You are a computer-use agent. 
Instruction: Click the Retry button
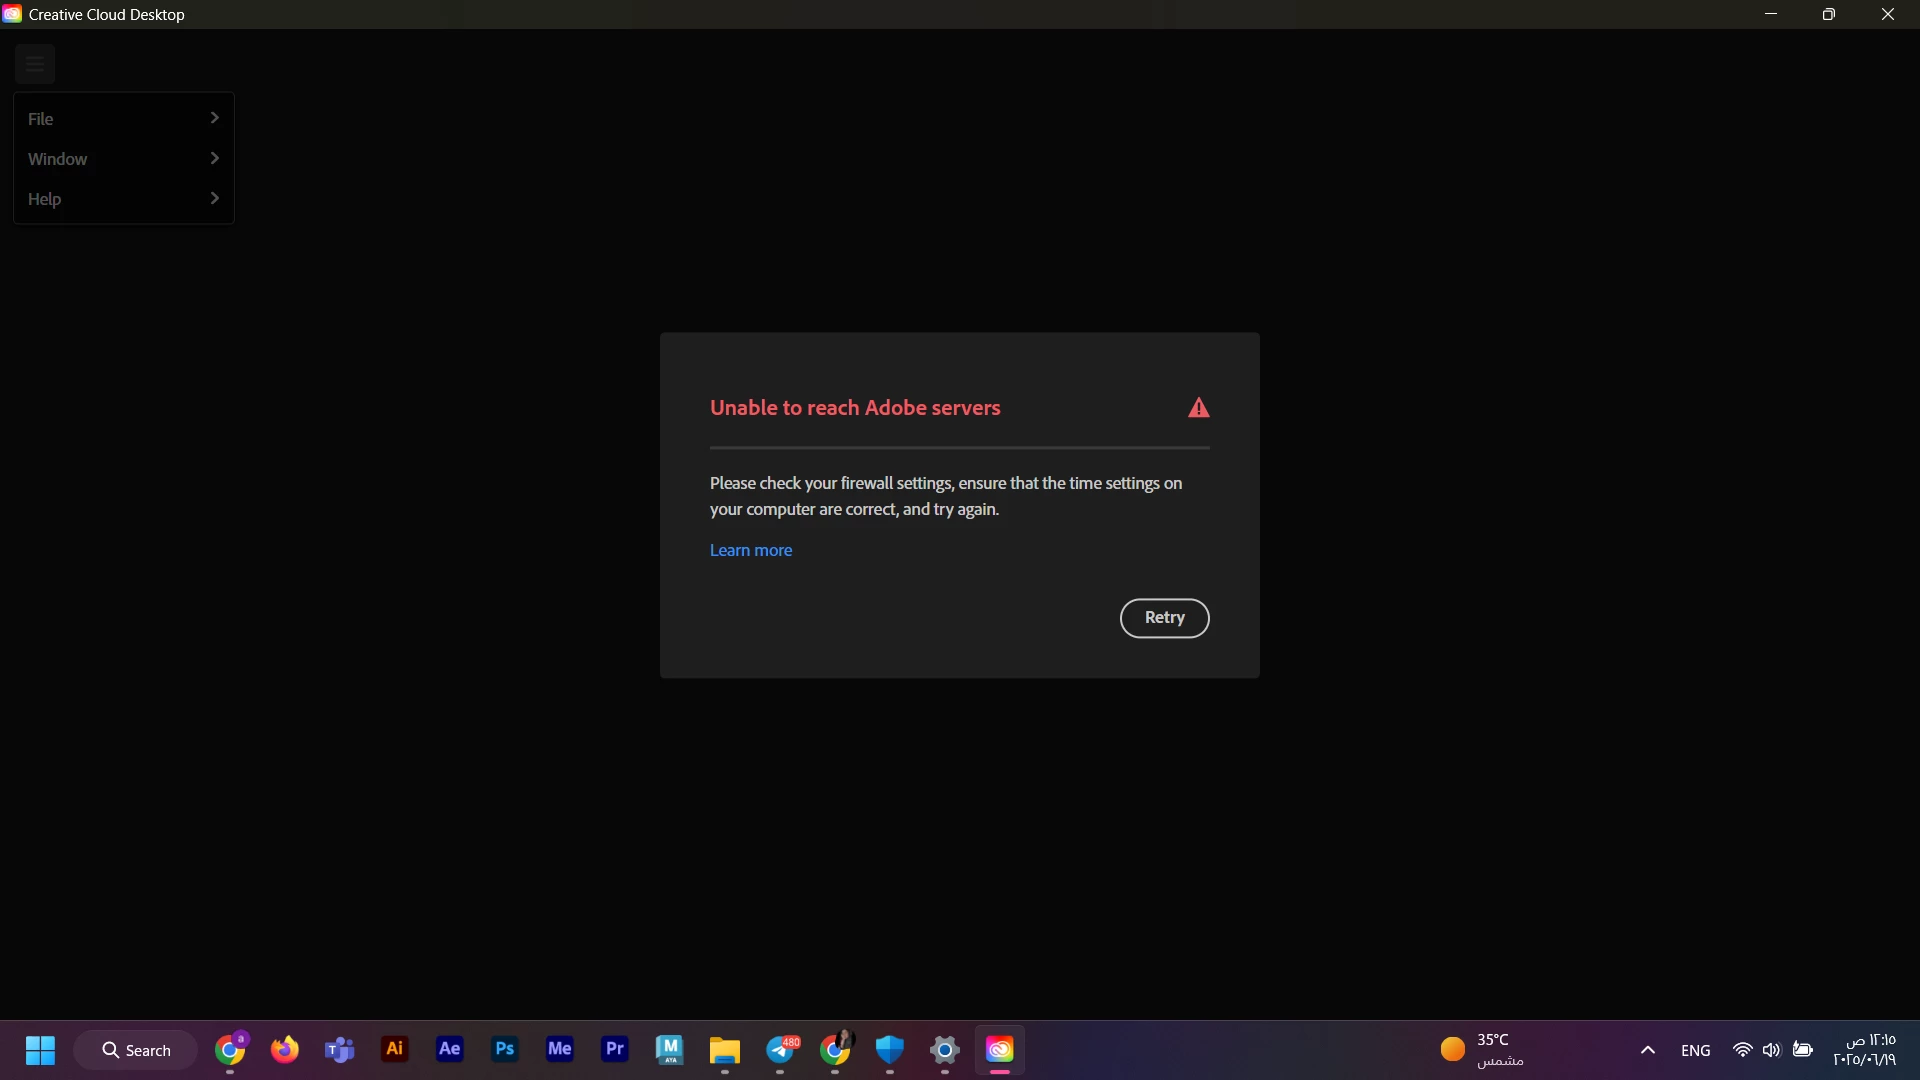click(x=1164, y=618)
